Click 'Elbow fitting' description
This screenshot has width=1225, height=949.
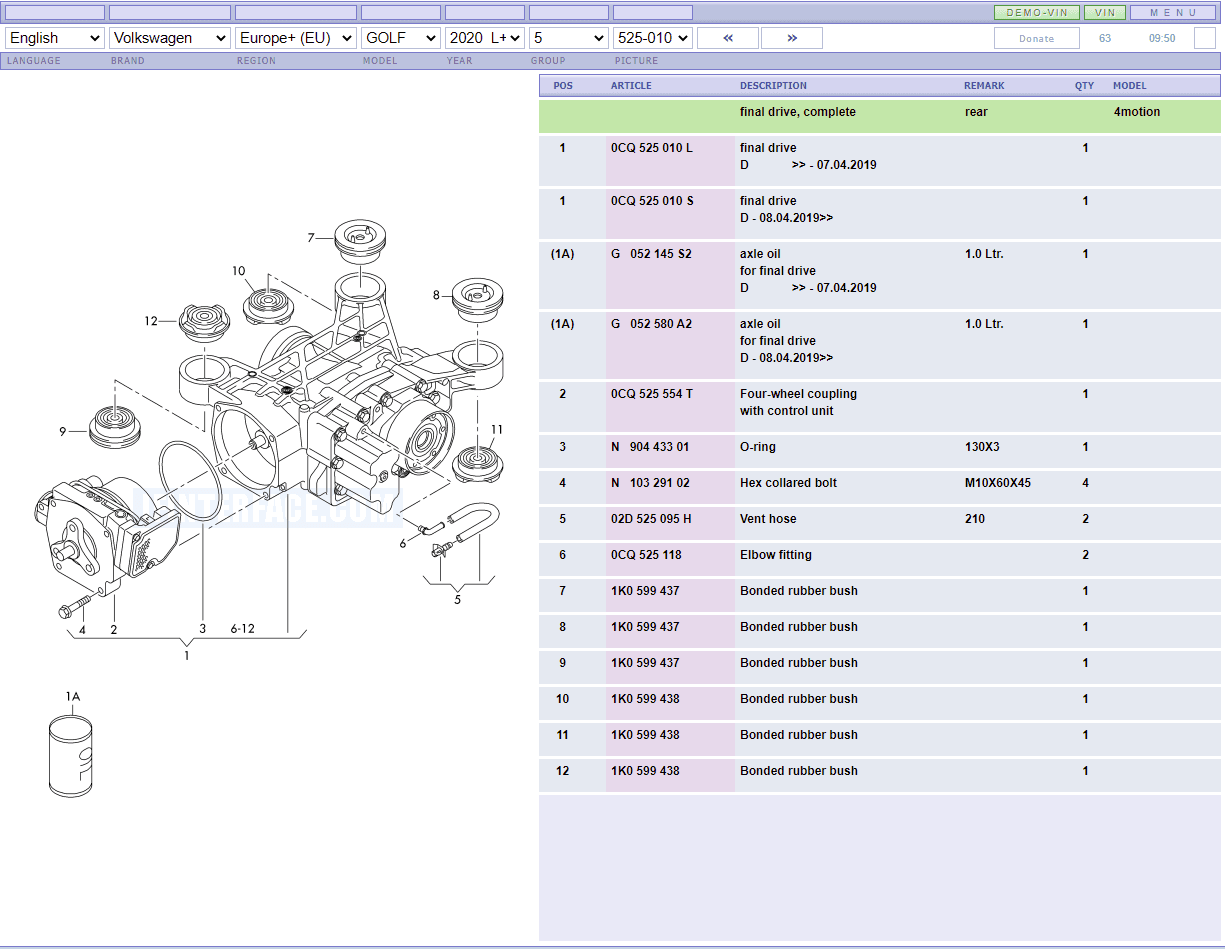click(776, 555)
